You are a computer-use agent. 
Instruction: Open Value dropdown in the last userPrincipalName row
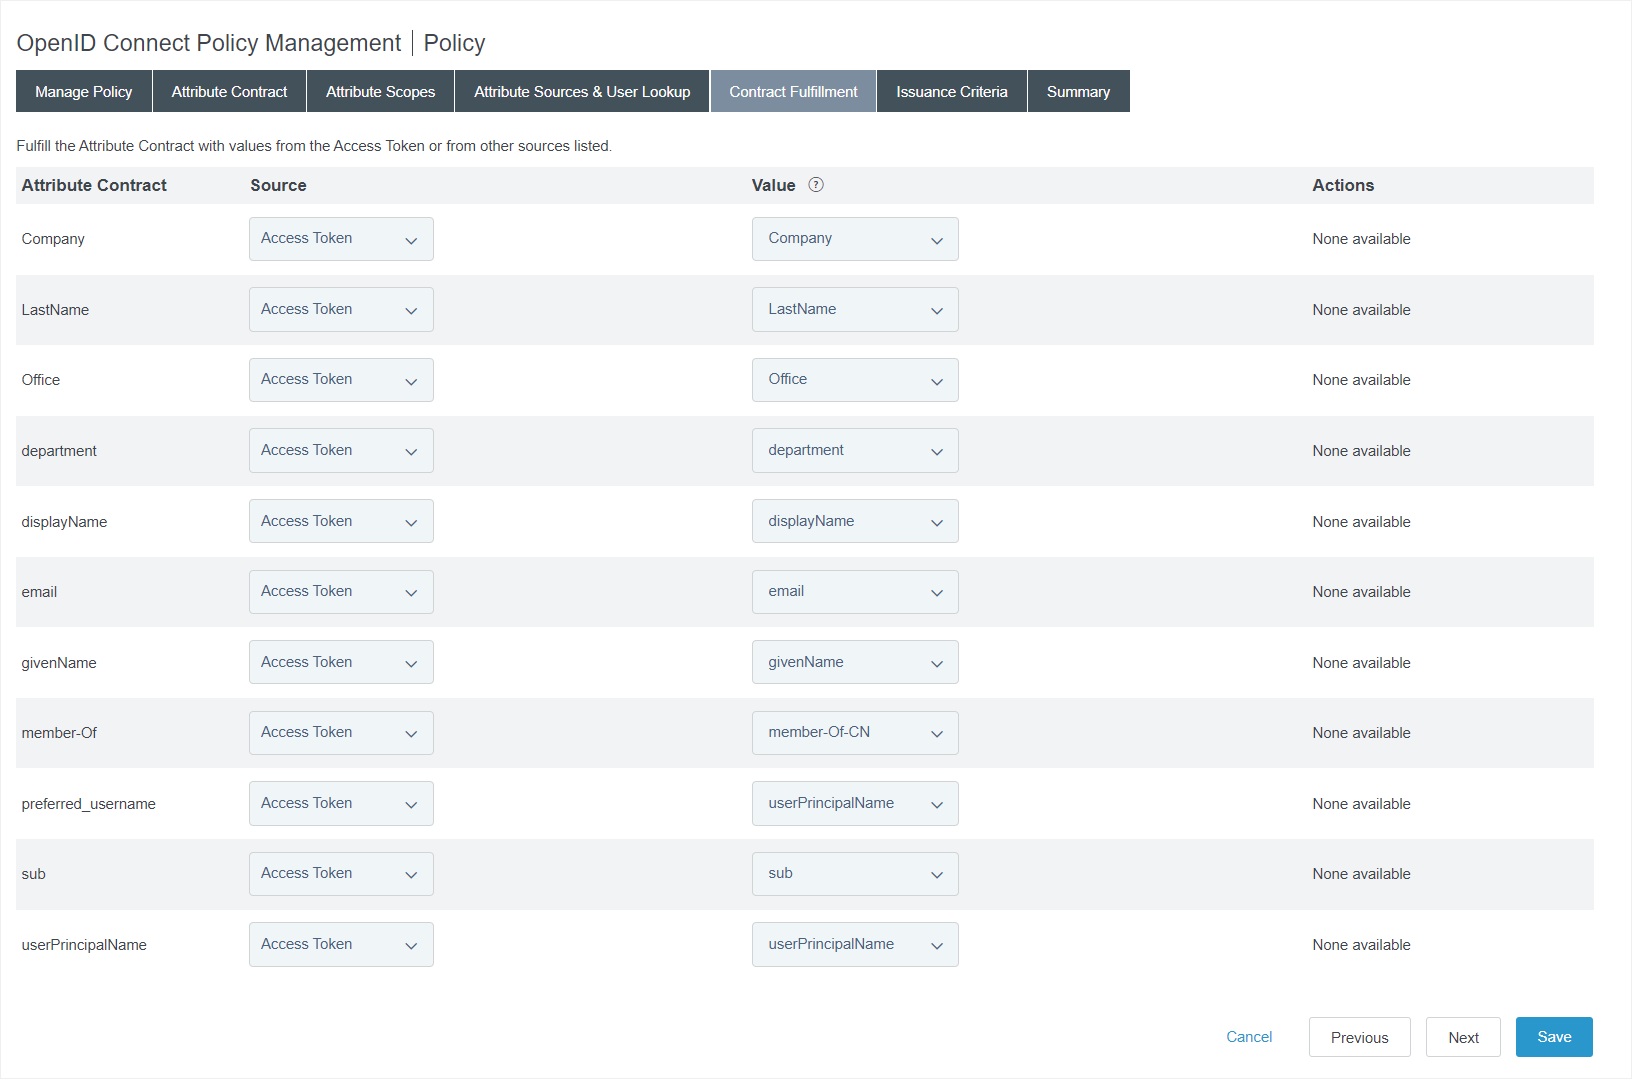click(855, 944)
